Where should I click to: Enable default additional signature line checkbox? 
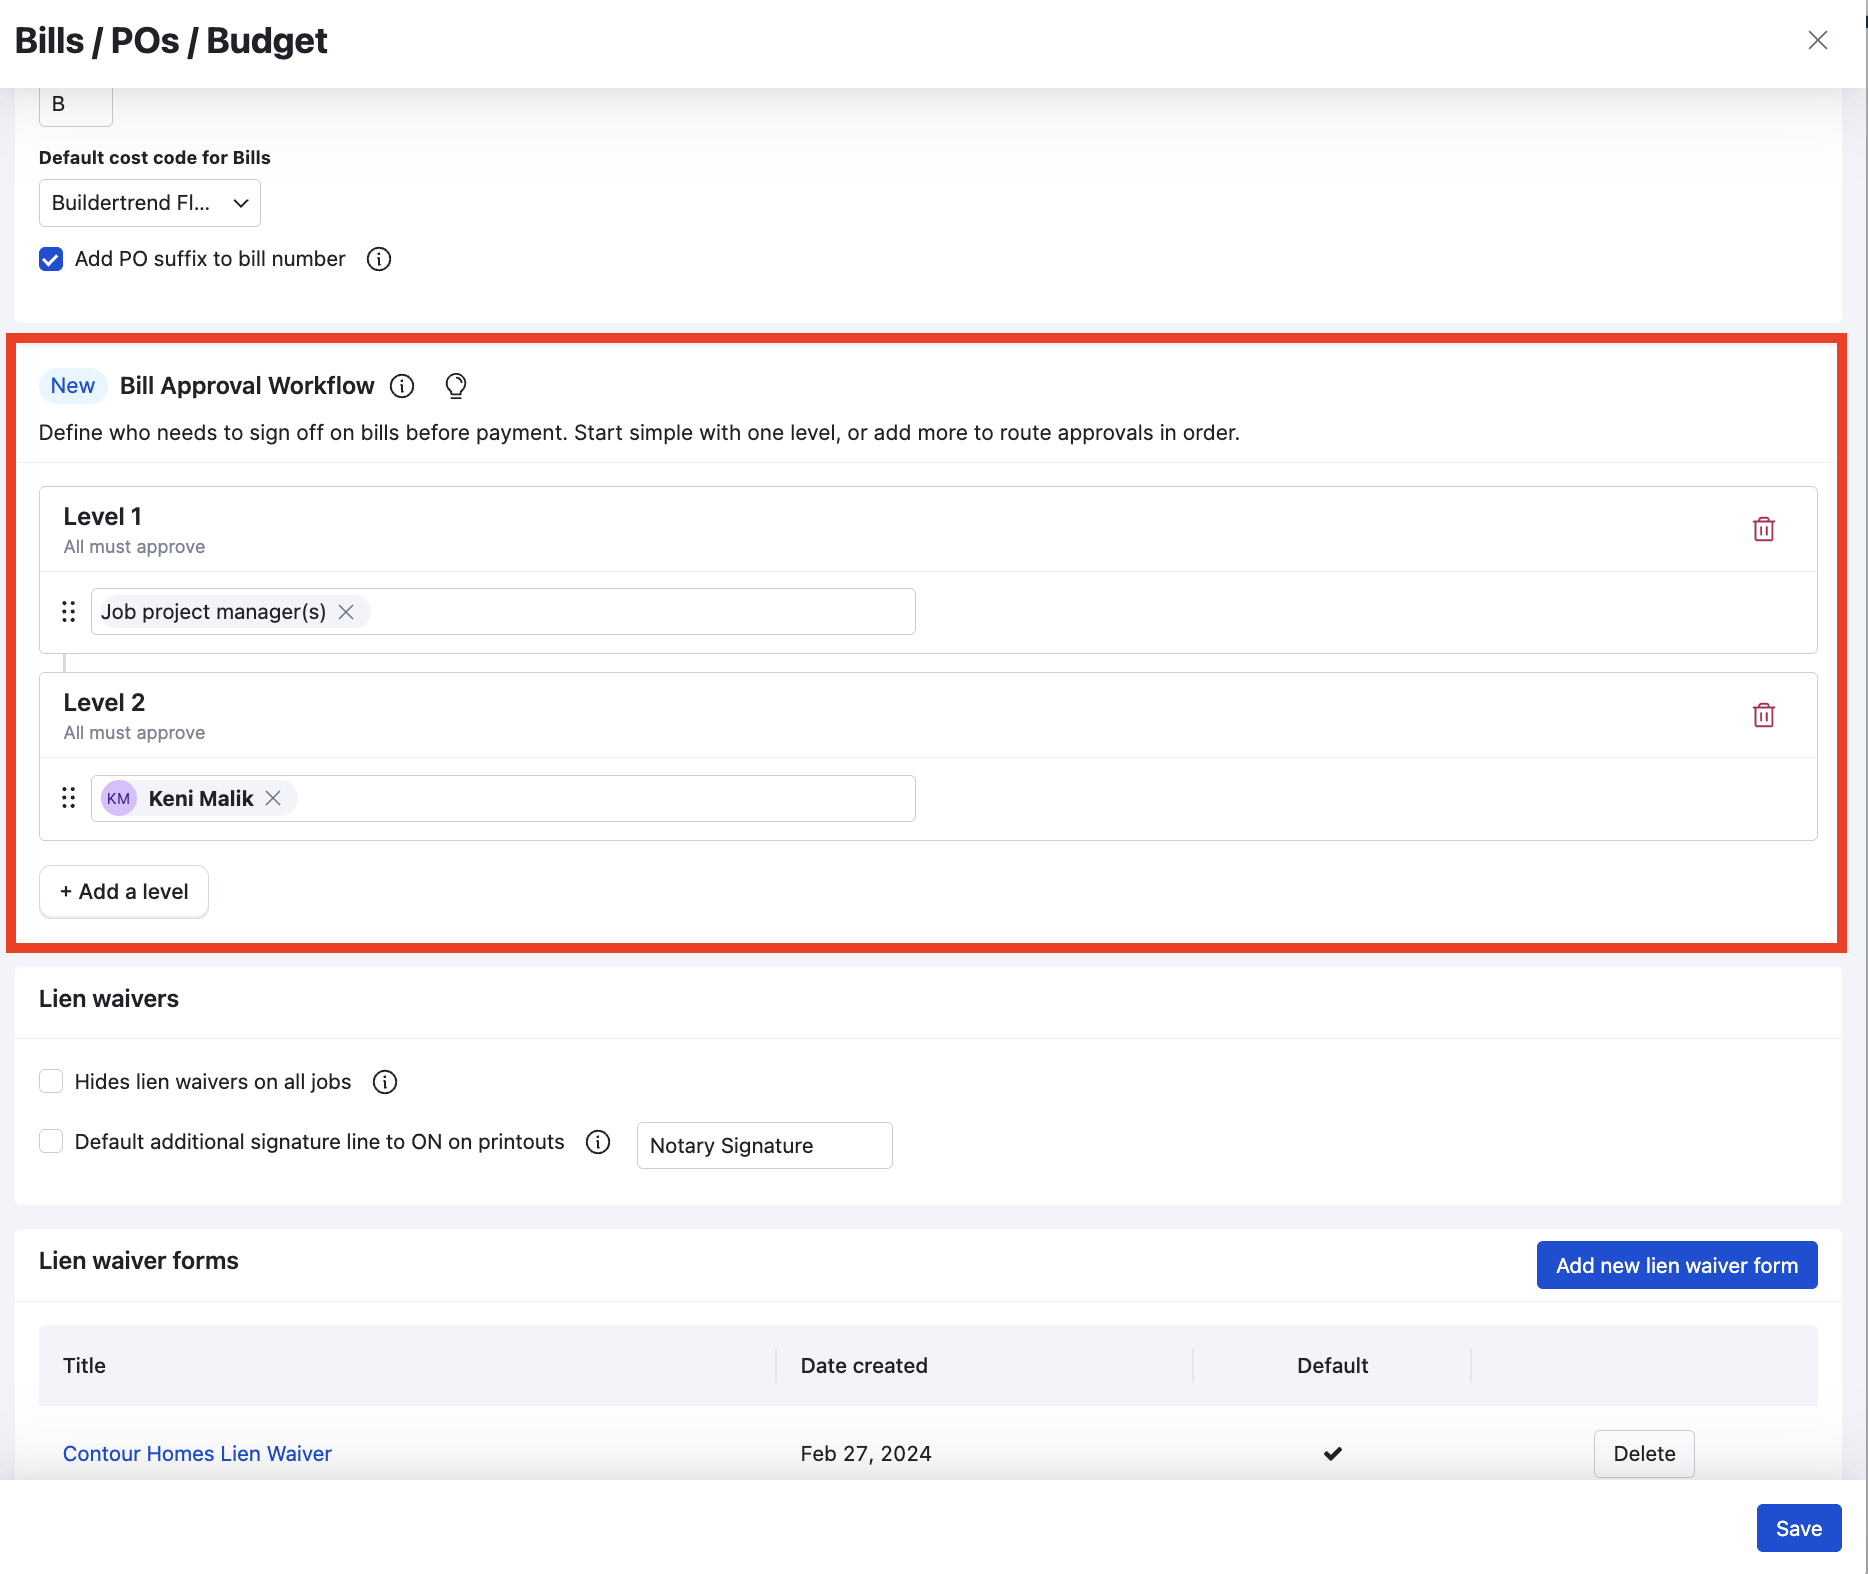pos(51,1142)
